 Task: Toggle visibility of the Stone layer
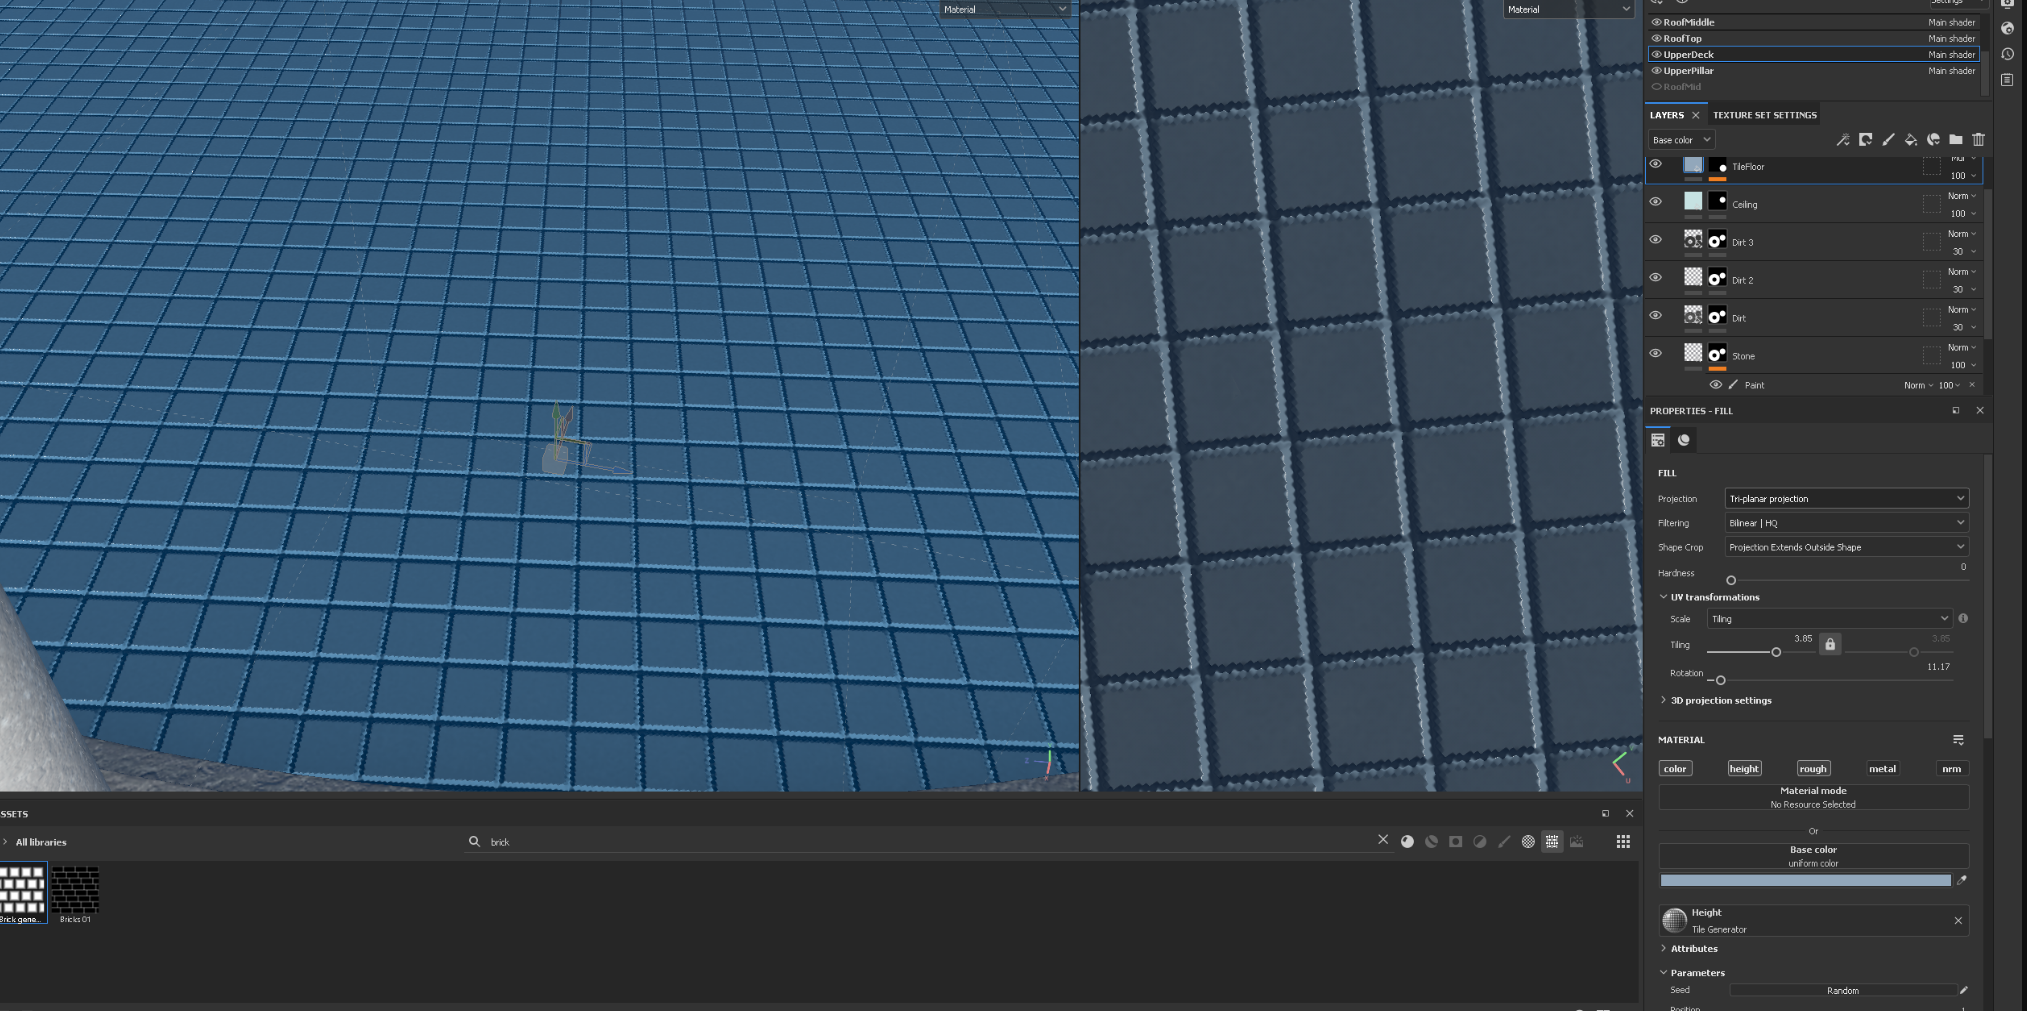point(1655,353)
